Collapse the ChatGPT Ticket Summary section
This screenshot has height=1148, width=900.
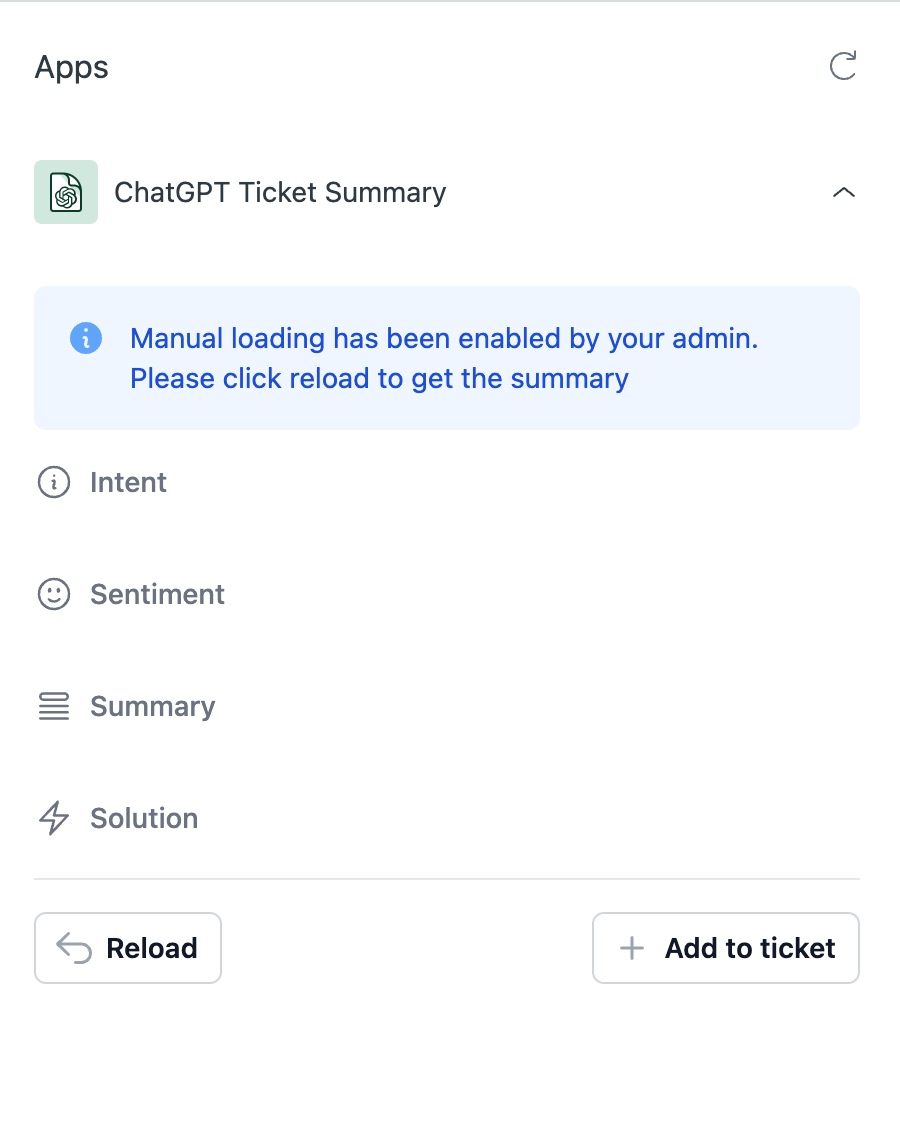[844, 193]
